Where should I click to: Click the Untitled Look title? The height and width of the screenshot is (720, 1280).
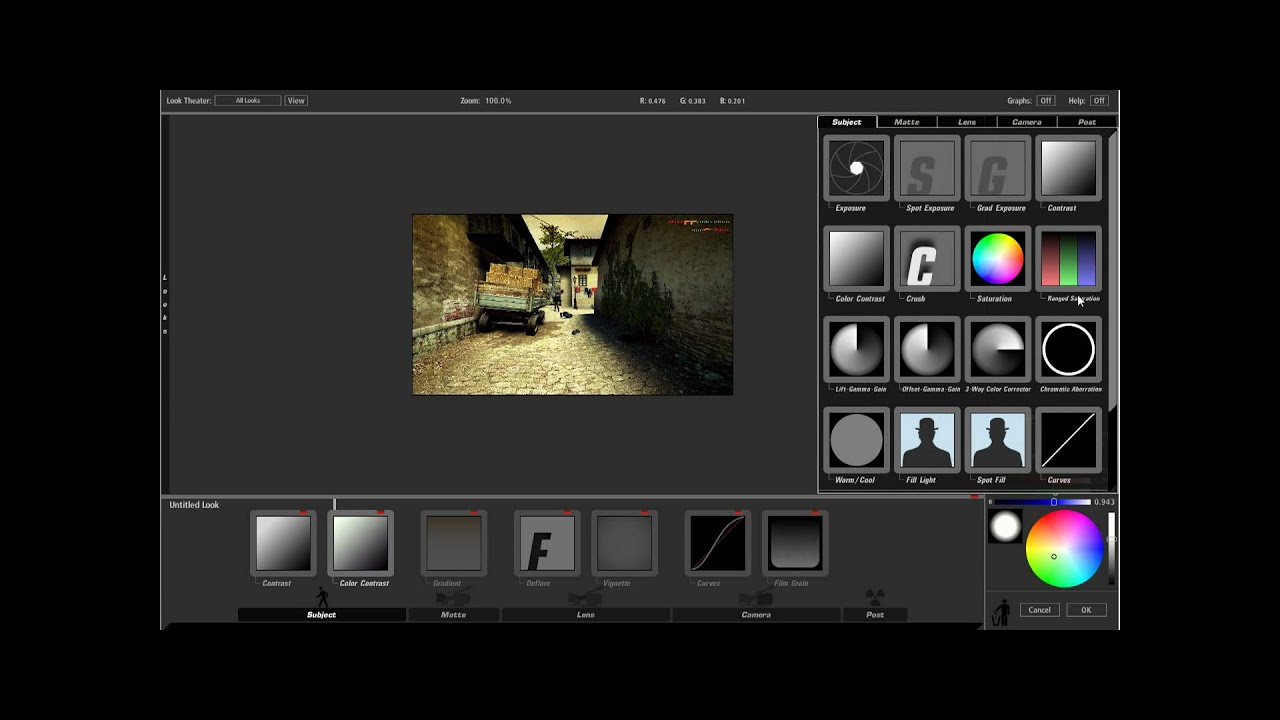point(194,505)
